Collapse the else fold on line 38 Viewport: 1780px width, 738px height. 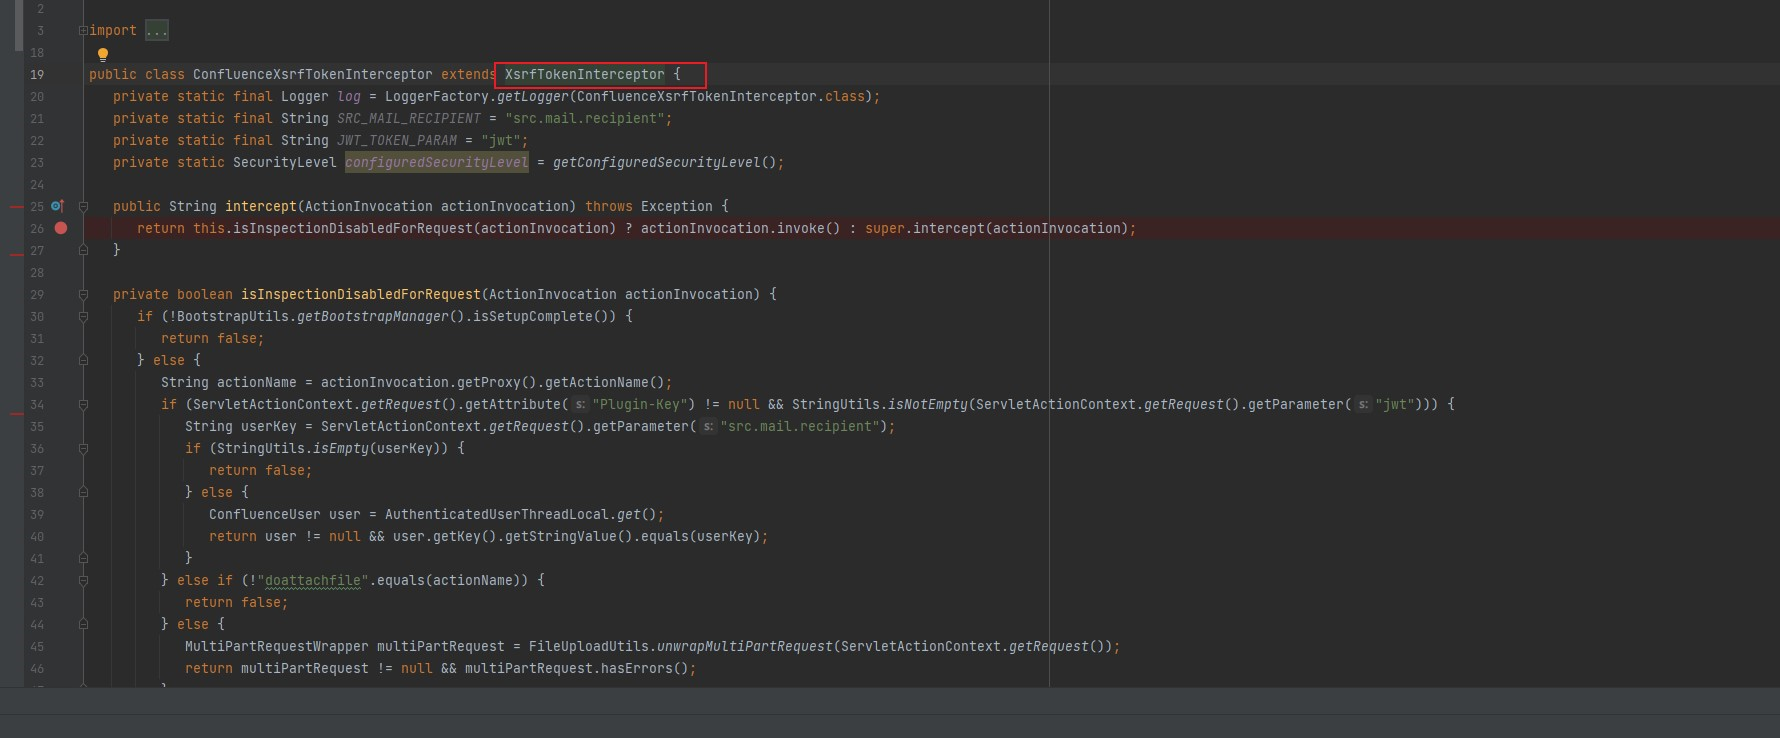click(83, 493)
